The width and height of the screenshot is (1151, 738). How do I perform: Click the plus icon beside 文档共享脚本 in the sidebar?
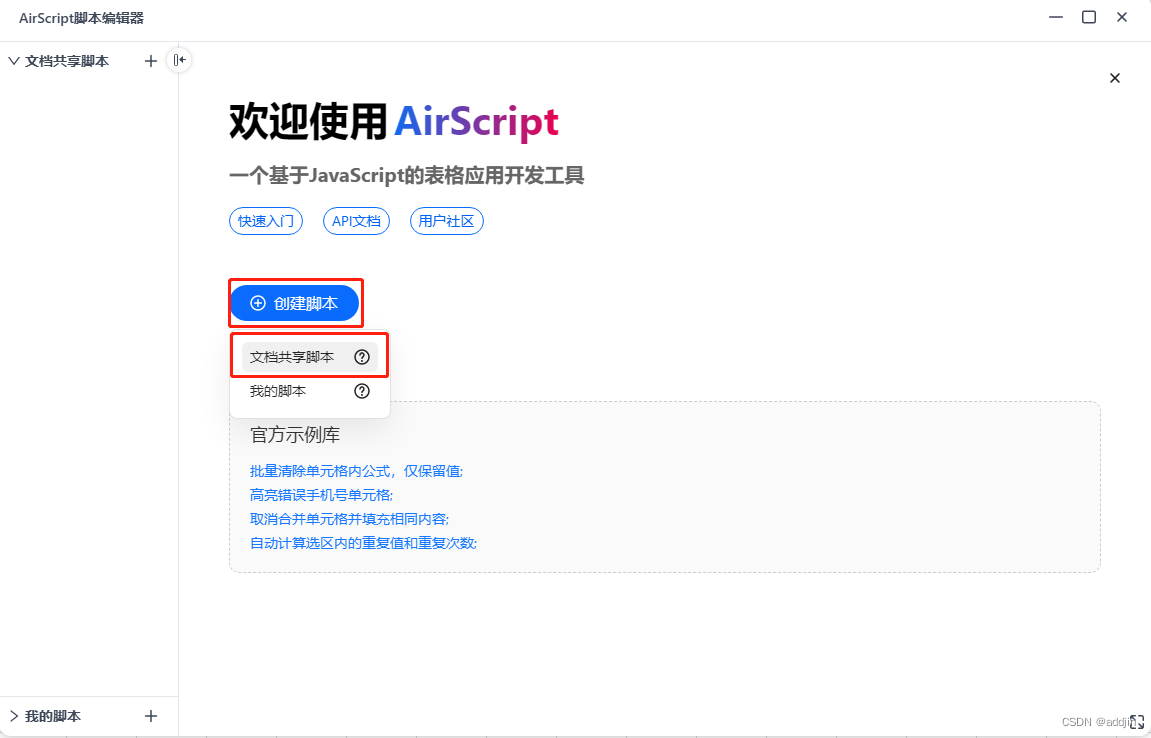(151, 61)
